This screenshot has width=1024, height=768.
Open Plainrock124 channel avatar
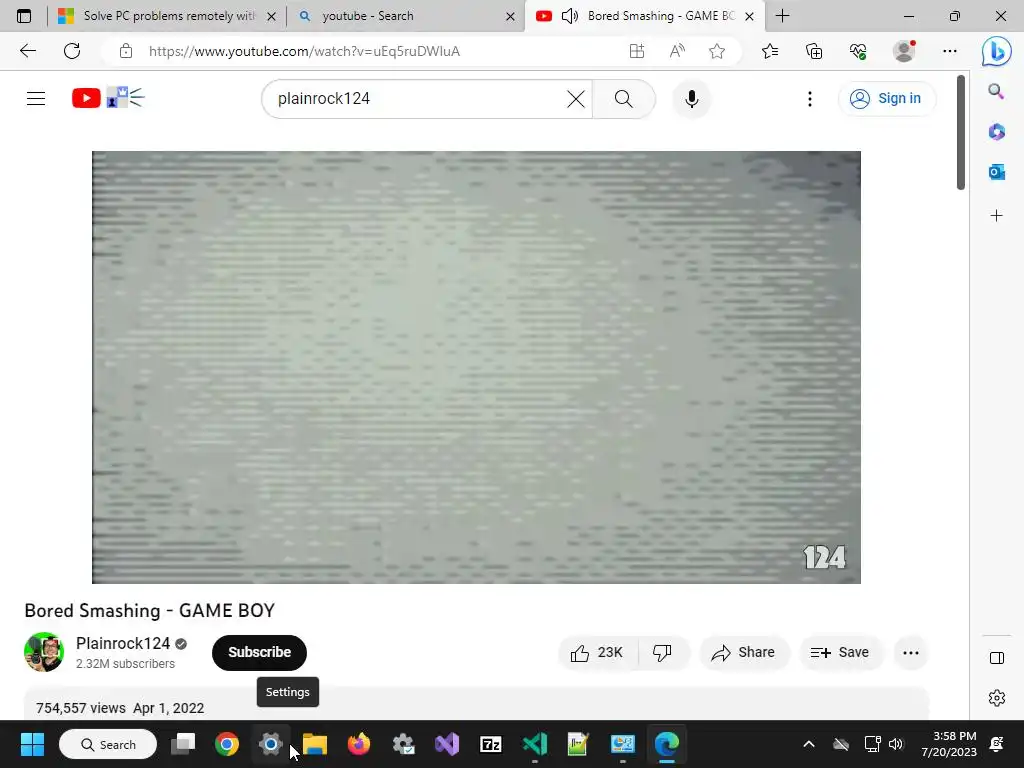pyautogui.click(x=44, y=652)
